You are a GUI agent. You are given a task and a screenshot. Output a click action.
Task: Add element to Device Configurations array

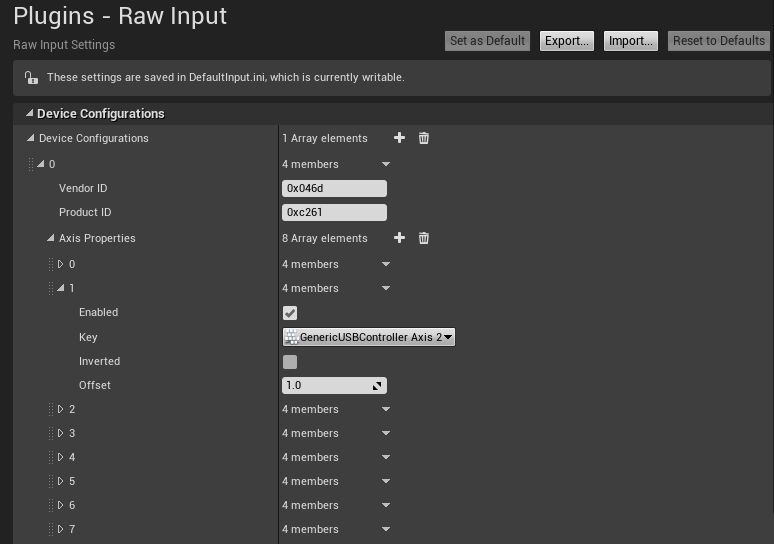pos(399,138)
